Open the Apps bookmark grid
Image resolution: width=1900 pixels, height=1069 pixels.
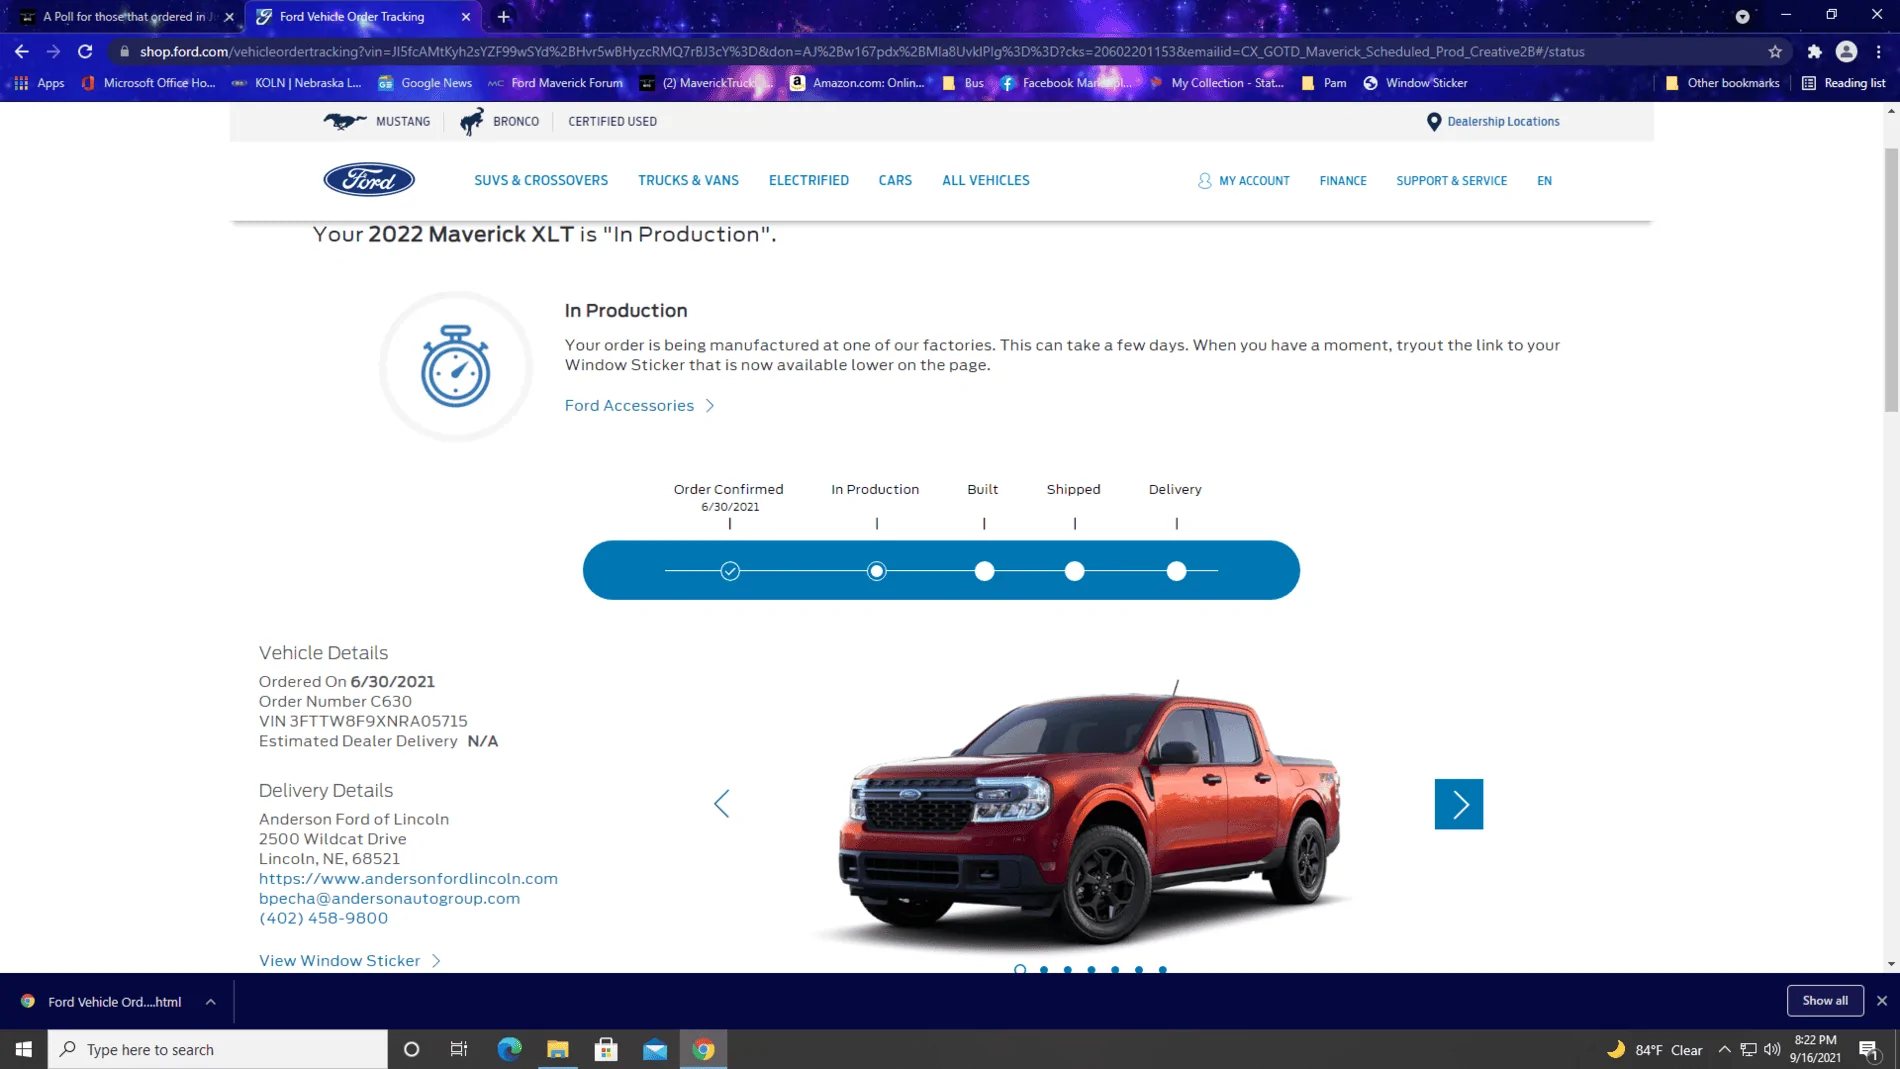pos(40,83)
